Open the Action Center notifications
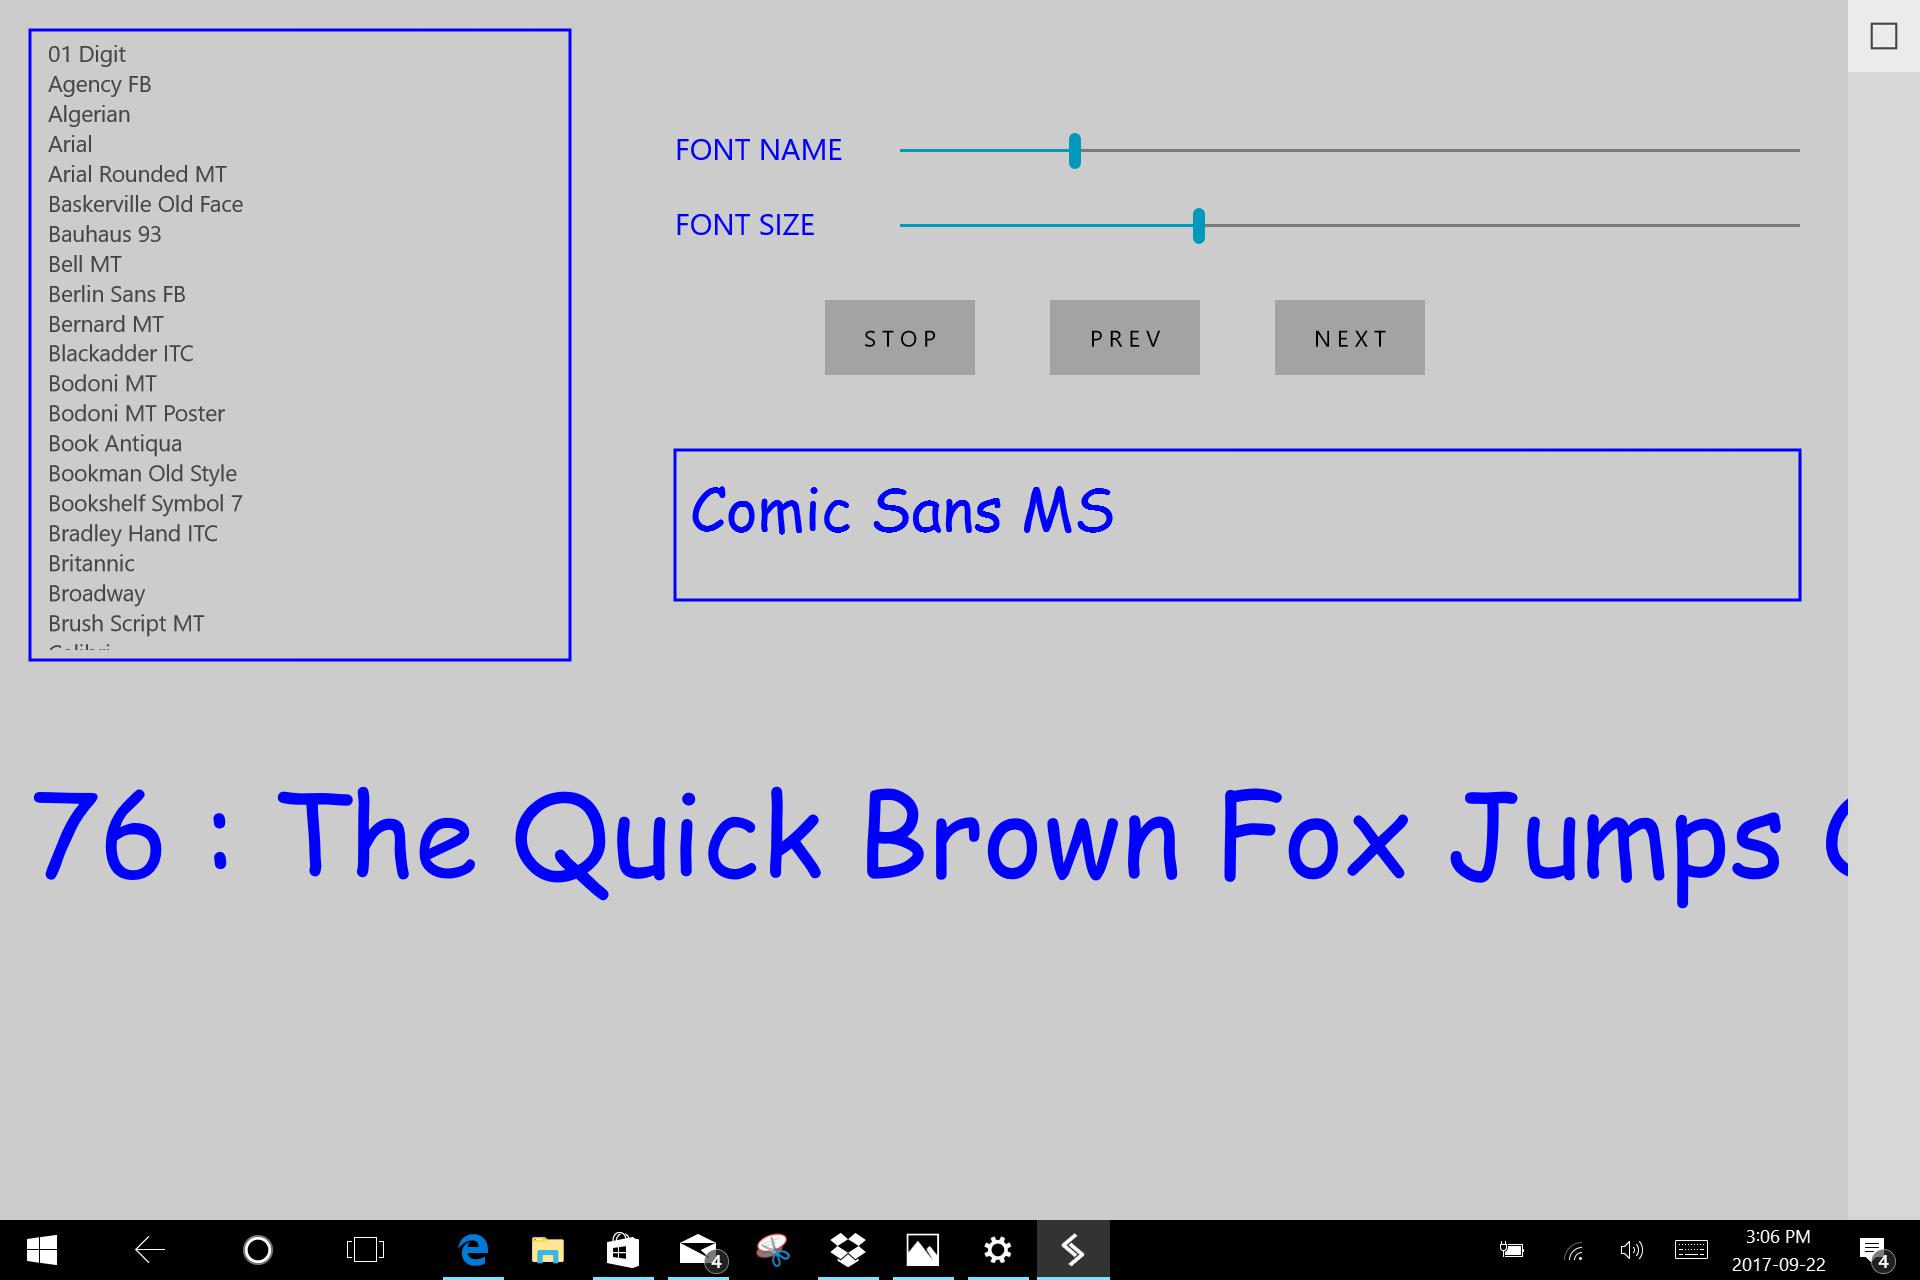This screenshot has width=1920, height=1280. (1875, 1250)
